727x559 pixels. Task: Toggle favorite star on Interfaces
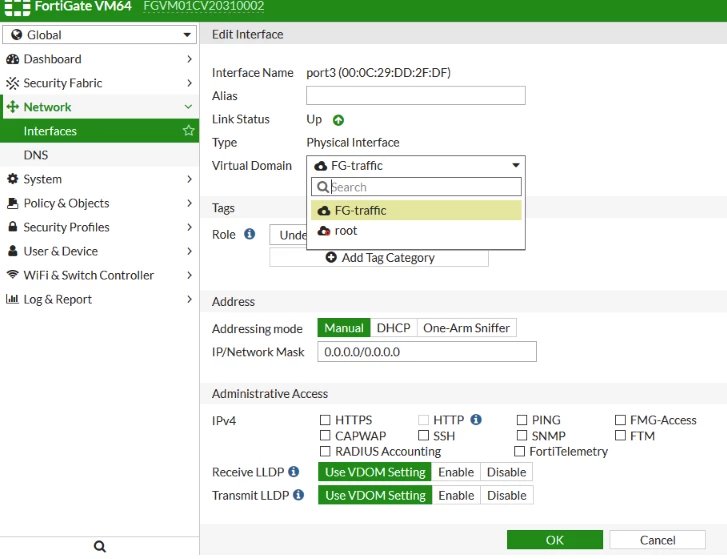click(188, 131)
